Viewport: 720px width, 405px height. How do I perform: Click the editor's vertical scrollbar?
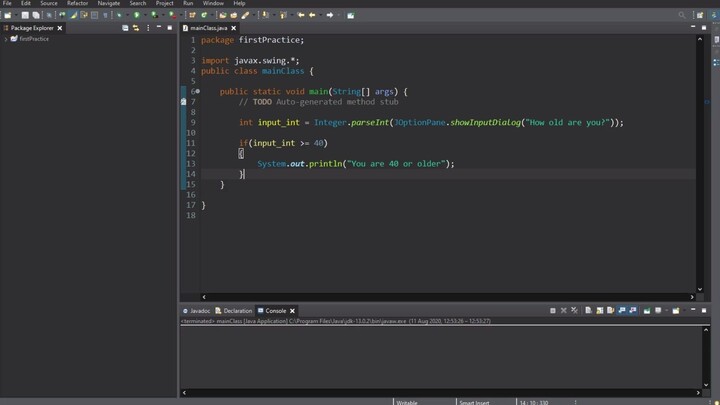[700, 160]
